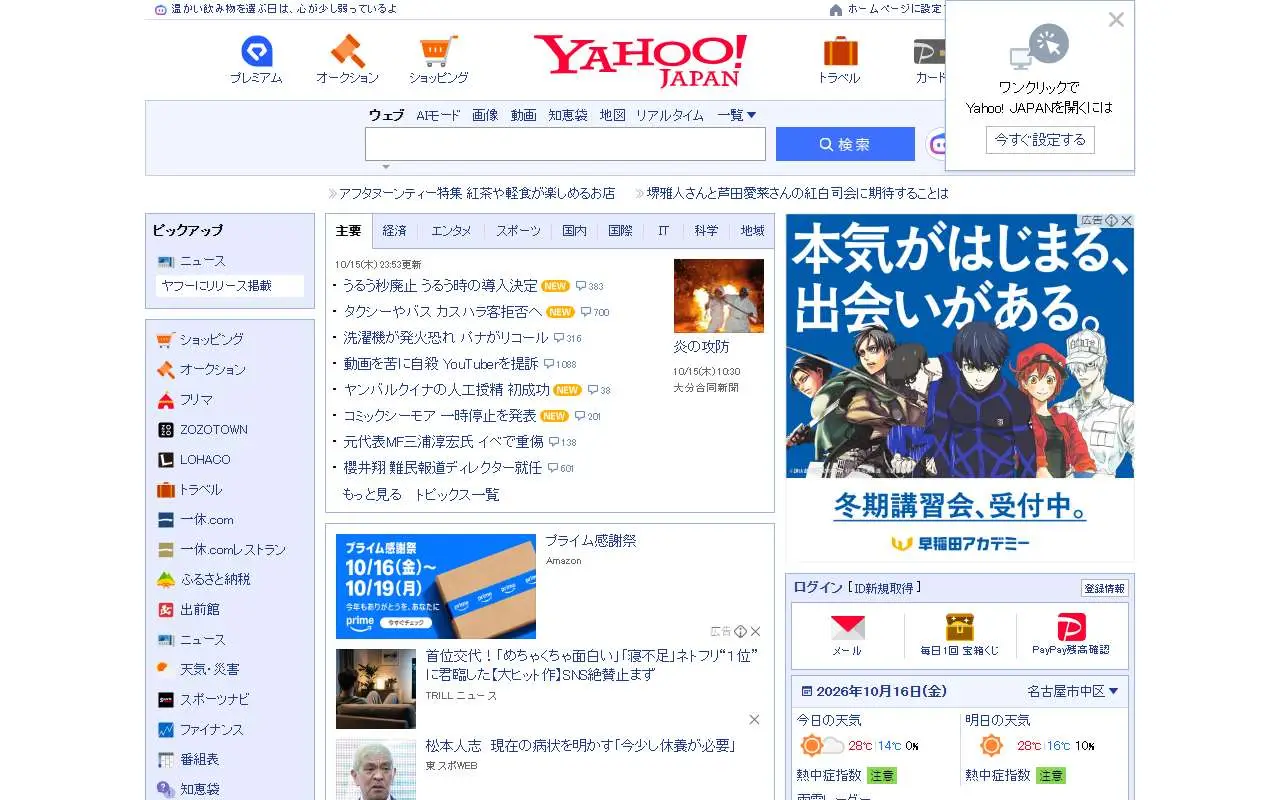Open フリマ in the left sidebar
Viewport: 1280px width, 800px height.
(196, 400)
